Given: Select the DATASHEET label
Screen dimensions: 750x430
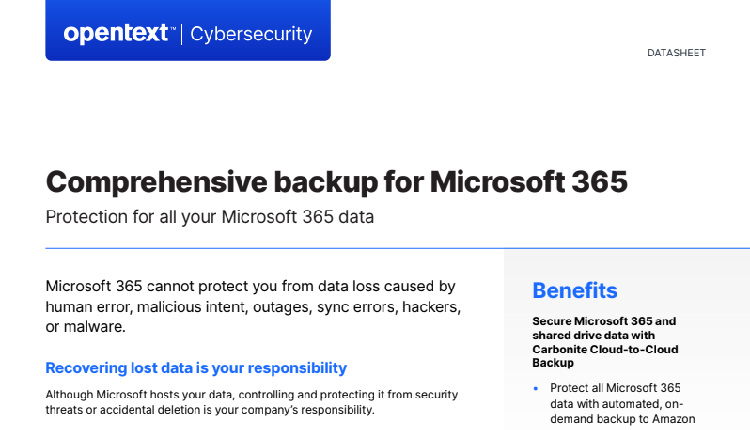Looking at the screenshot, I should pyautogui.click(x=676, y=53).
